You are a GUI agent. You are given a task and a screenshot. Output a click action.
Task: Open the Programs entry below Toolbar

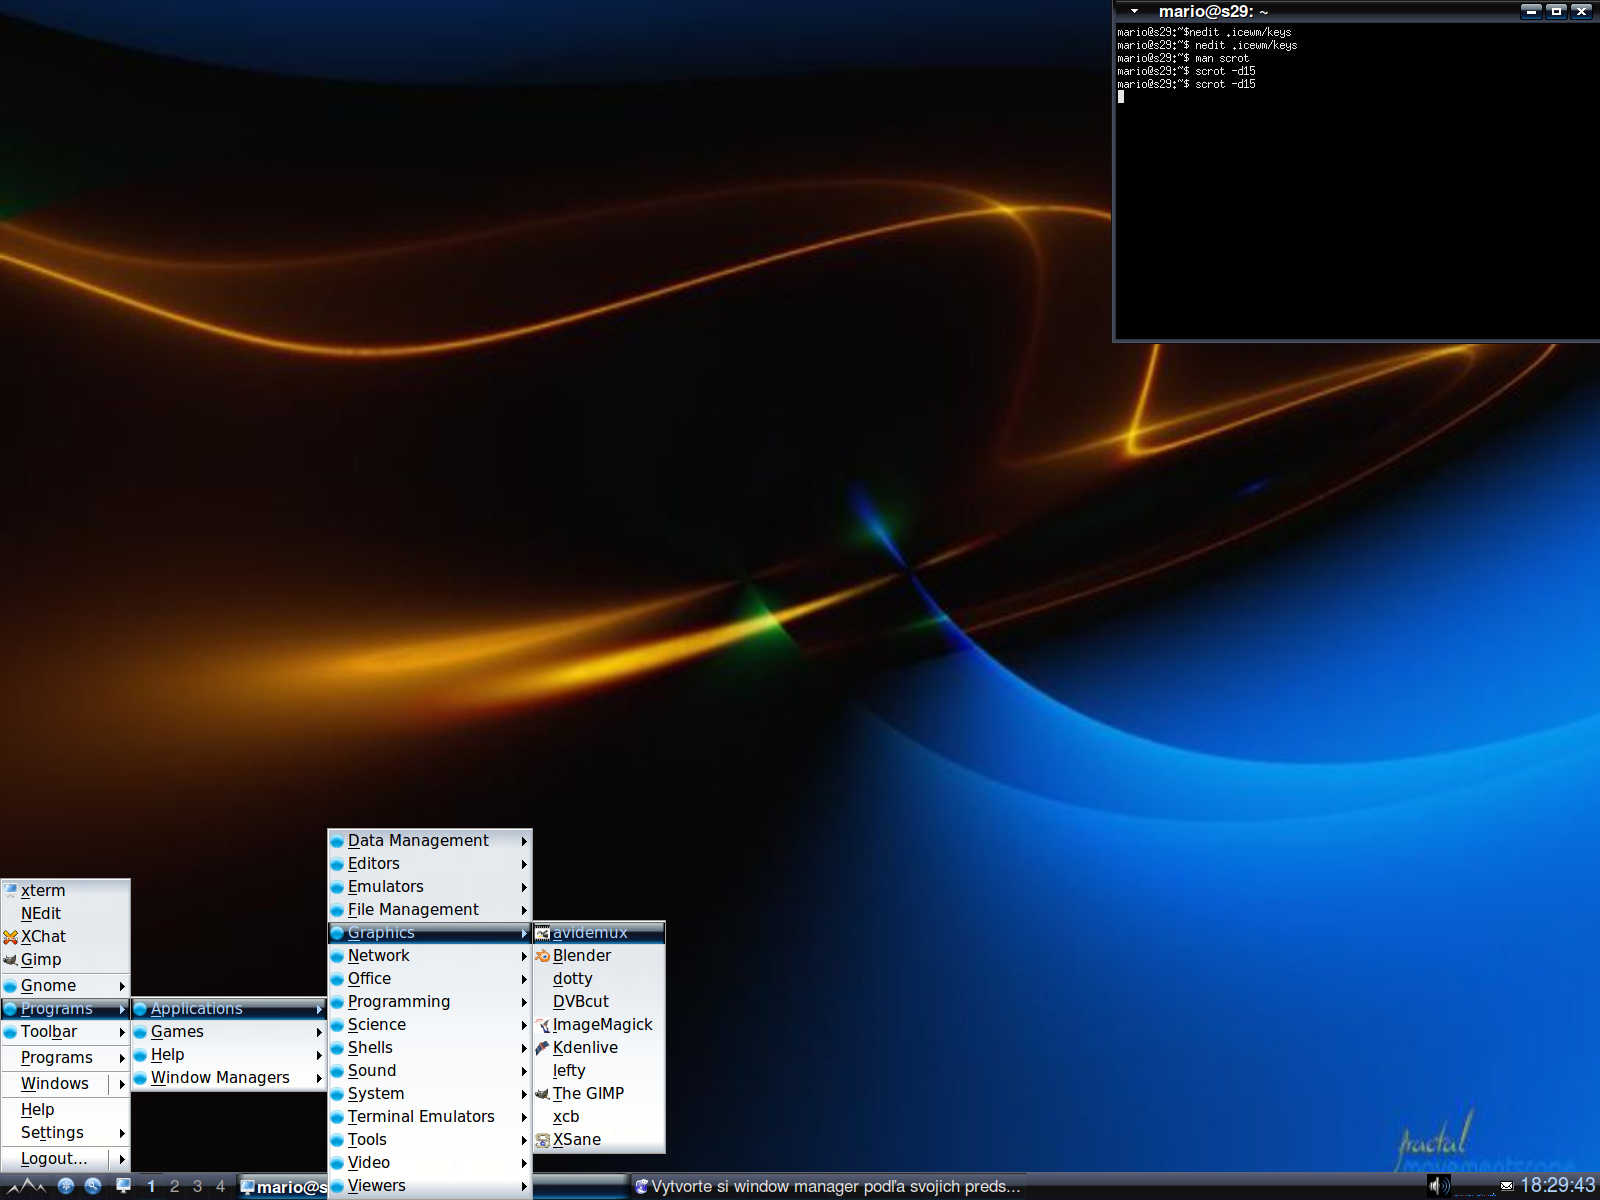pos(66,1057)
